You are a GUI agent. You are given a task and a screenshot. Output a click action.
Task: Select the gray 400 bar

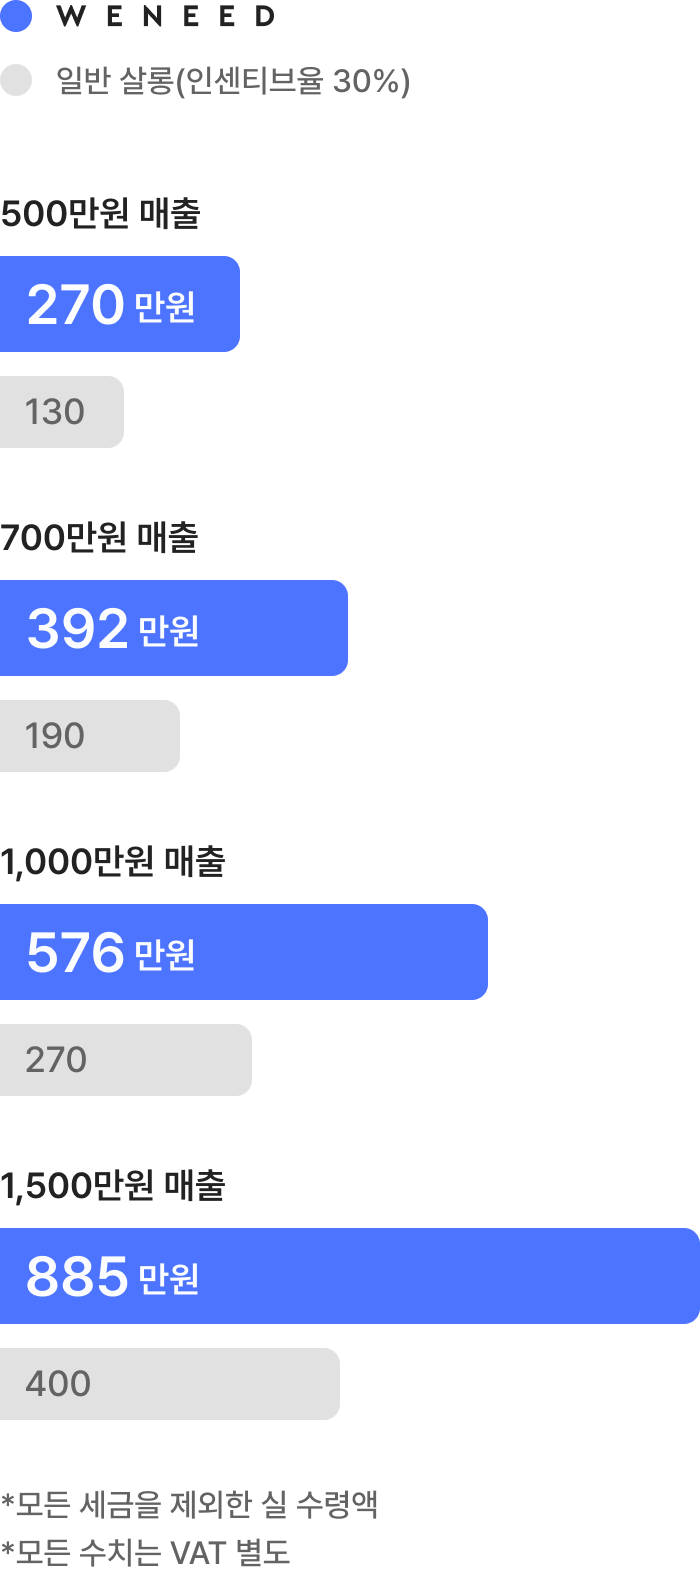[170, 1384]
